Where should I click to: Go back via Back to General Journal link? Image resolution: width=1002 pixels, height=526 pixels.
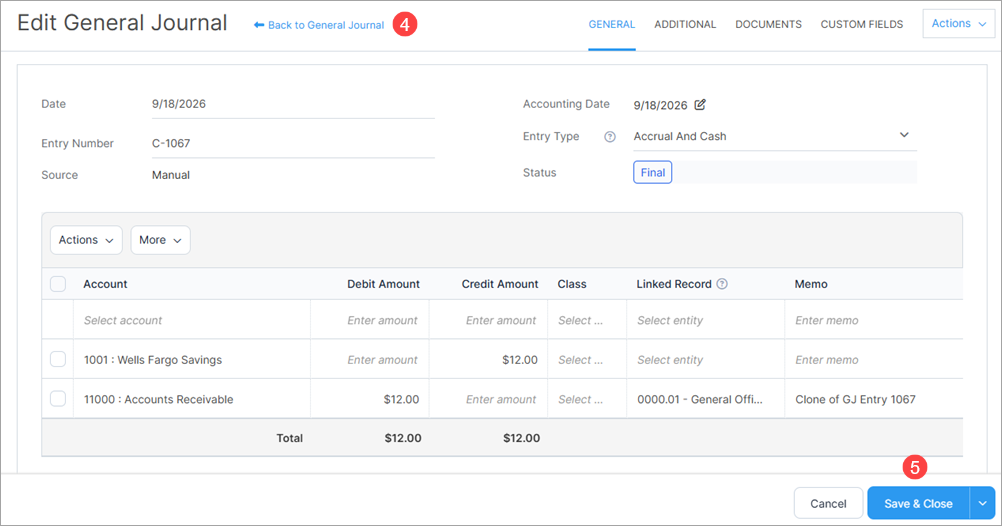tap(319, 25)
